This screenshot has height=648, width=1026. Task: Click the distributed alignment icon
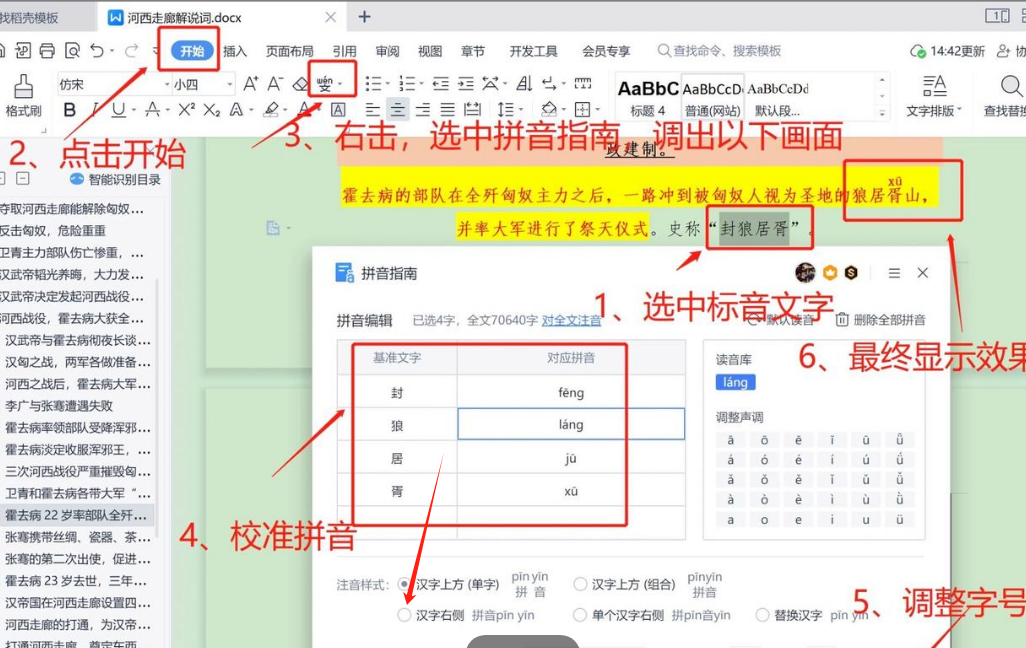pyautogui.click(x=472, y=110)
